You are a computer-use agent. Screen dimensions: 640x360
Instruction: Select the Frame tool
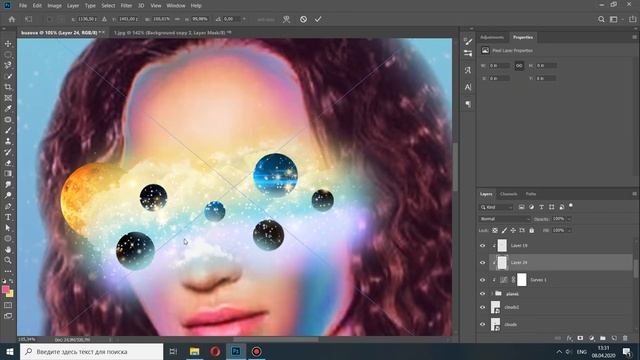point(8,98)
